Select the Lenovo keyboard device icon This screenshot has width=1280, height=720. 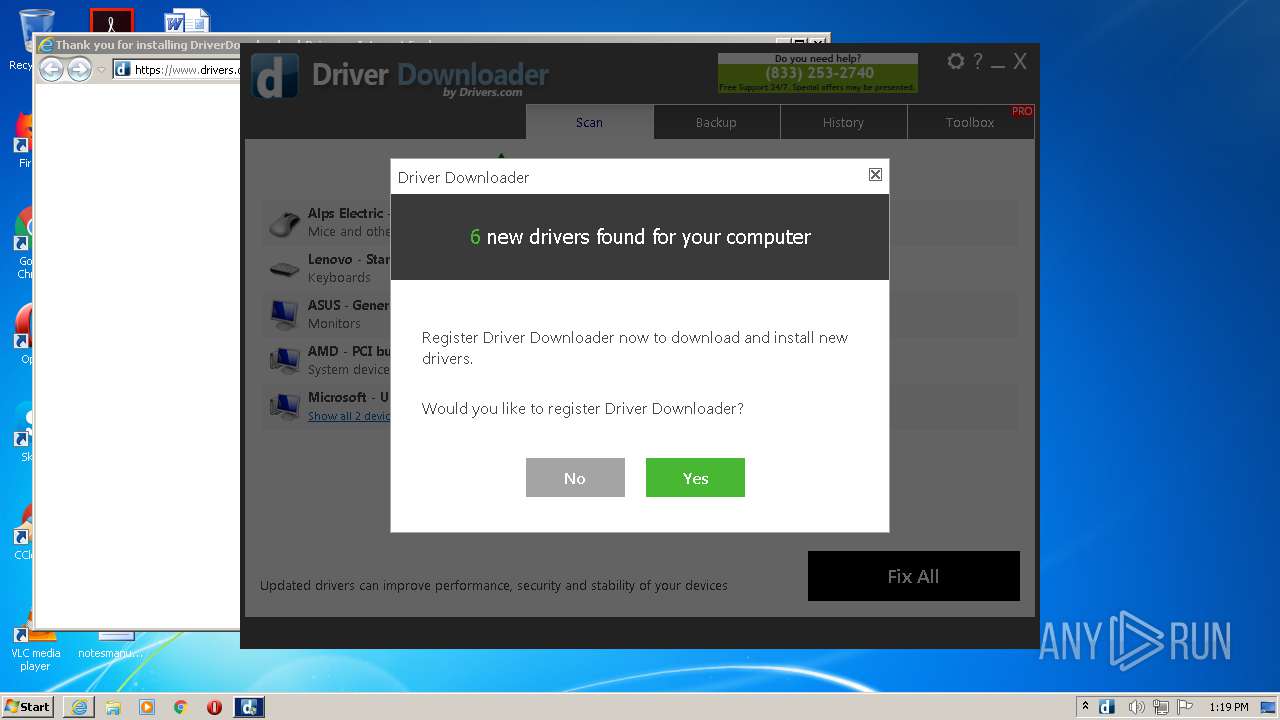pyautogui.click(x=285, y=269)
